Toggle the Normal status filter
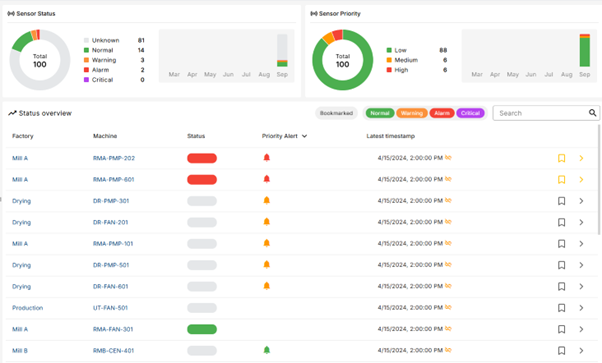 coord(380,113)
